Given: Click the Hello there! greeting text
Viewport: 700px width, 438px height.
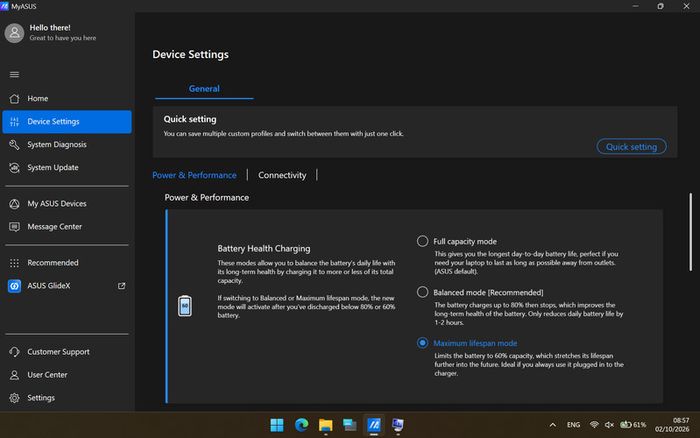Looking at the screenshot, I should coord(50,28).
